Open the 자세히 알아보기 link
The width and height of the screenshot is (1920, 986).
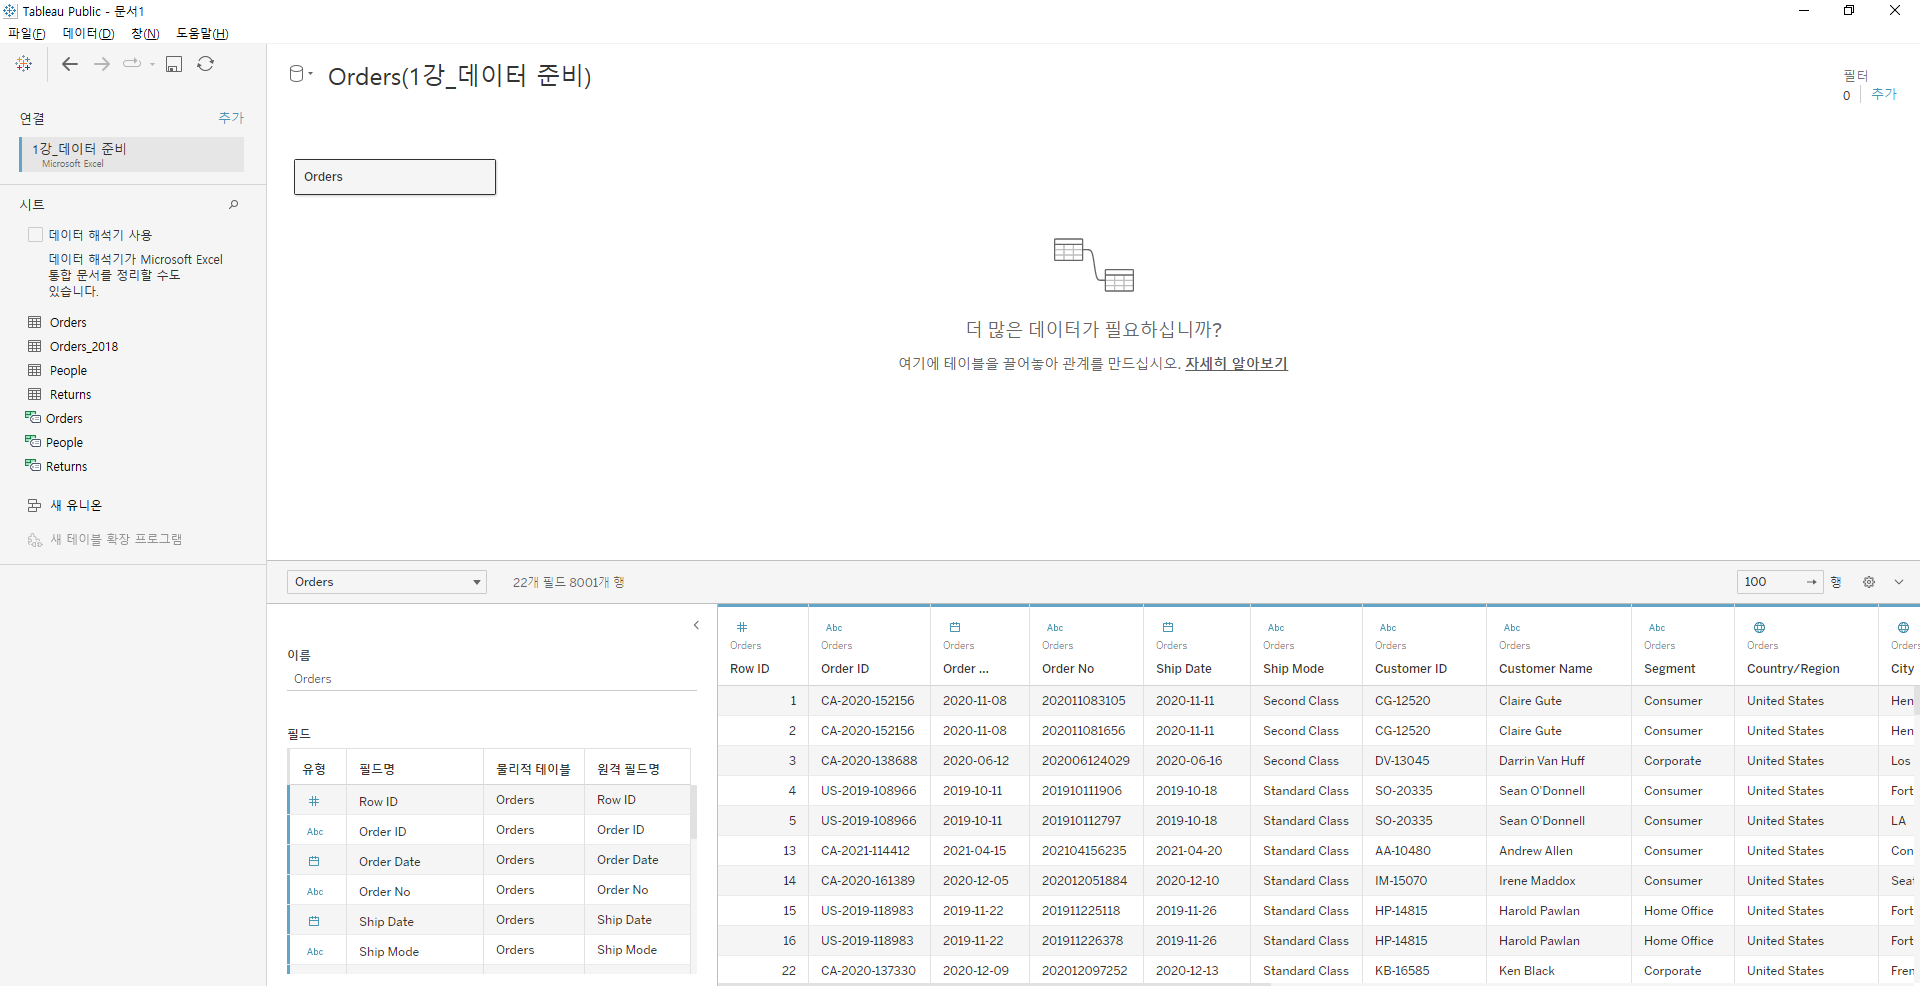1236,364
